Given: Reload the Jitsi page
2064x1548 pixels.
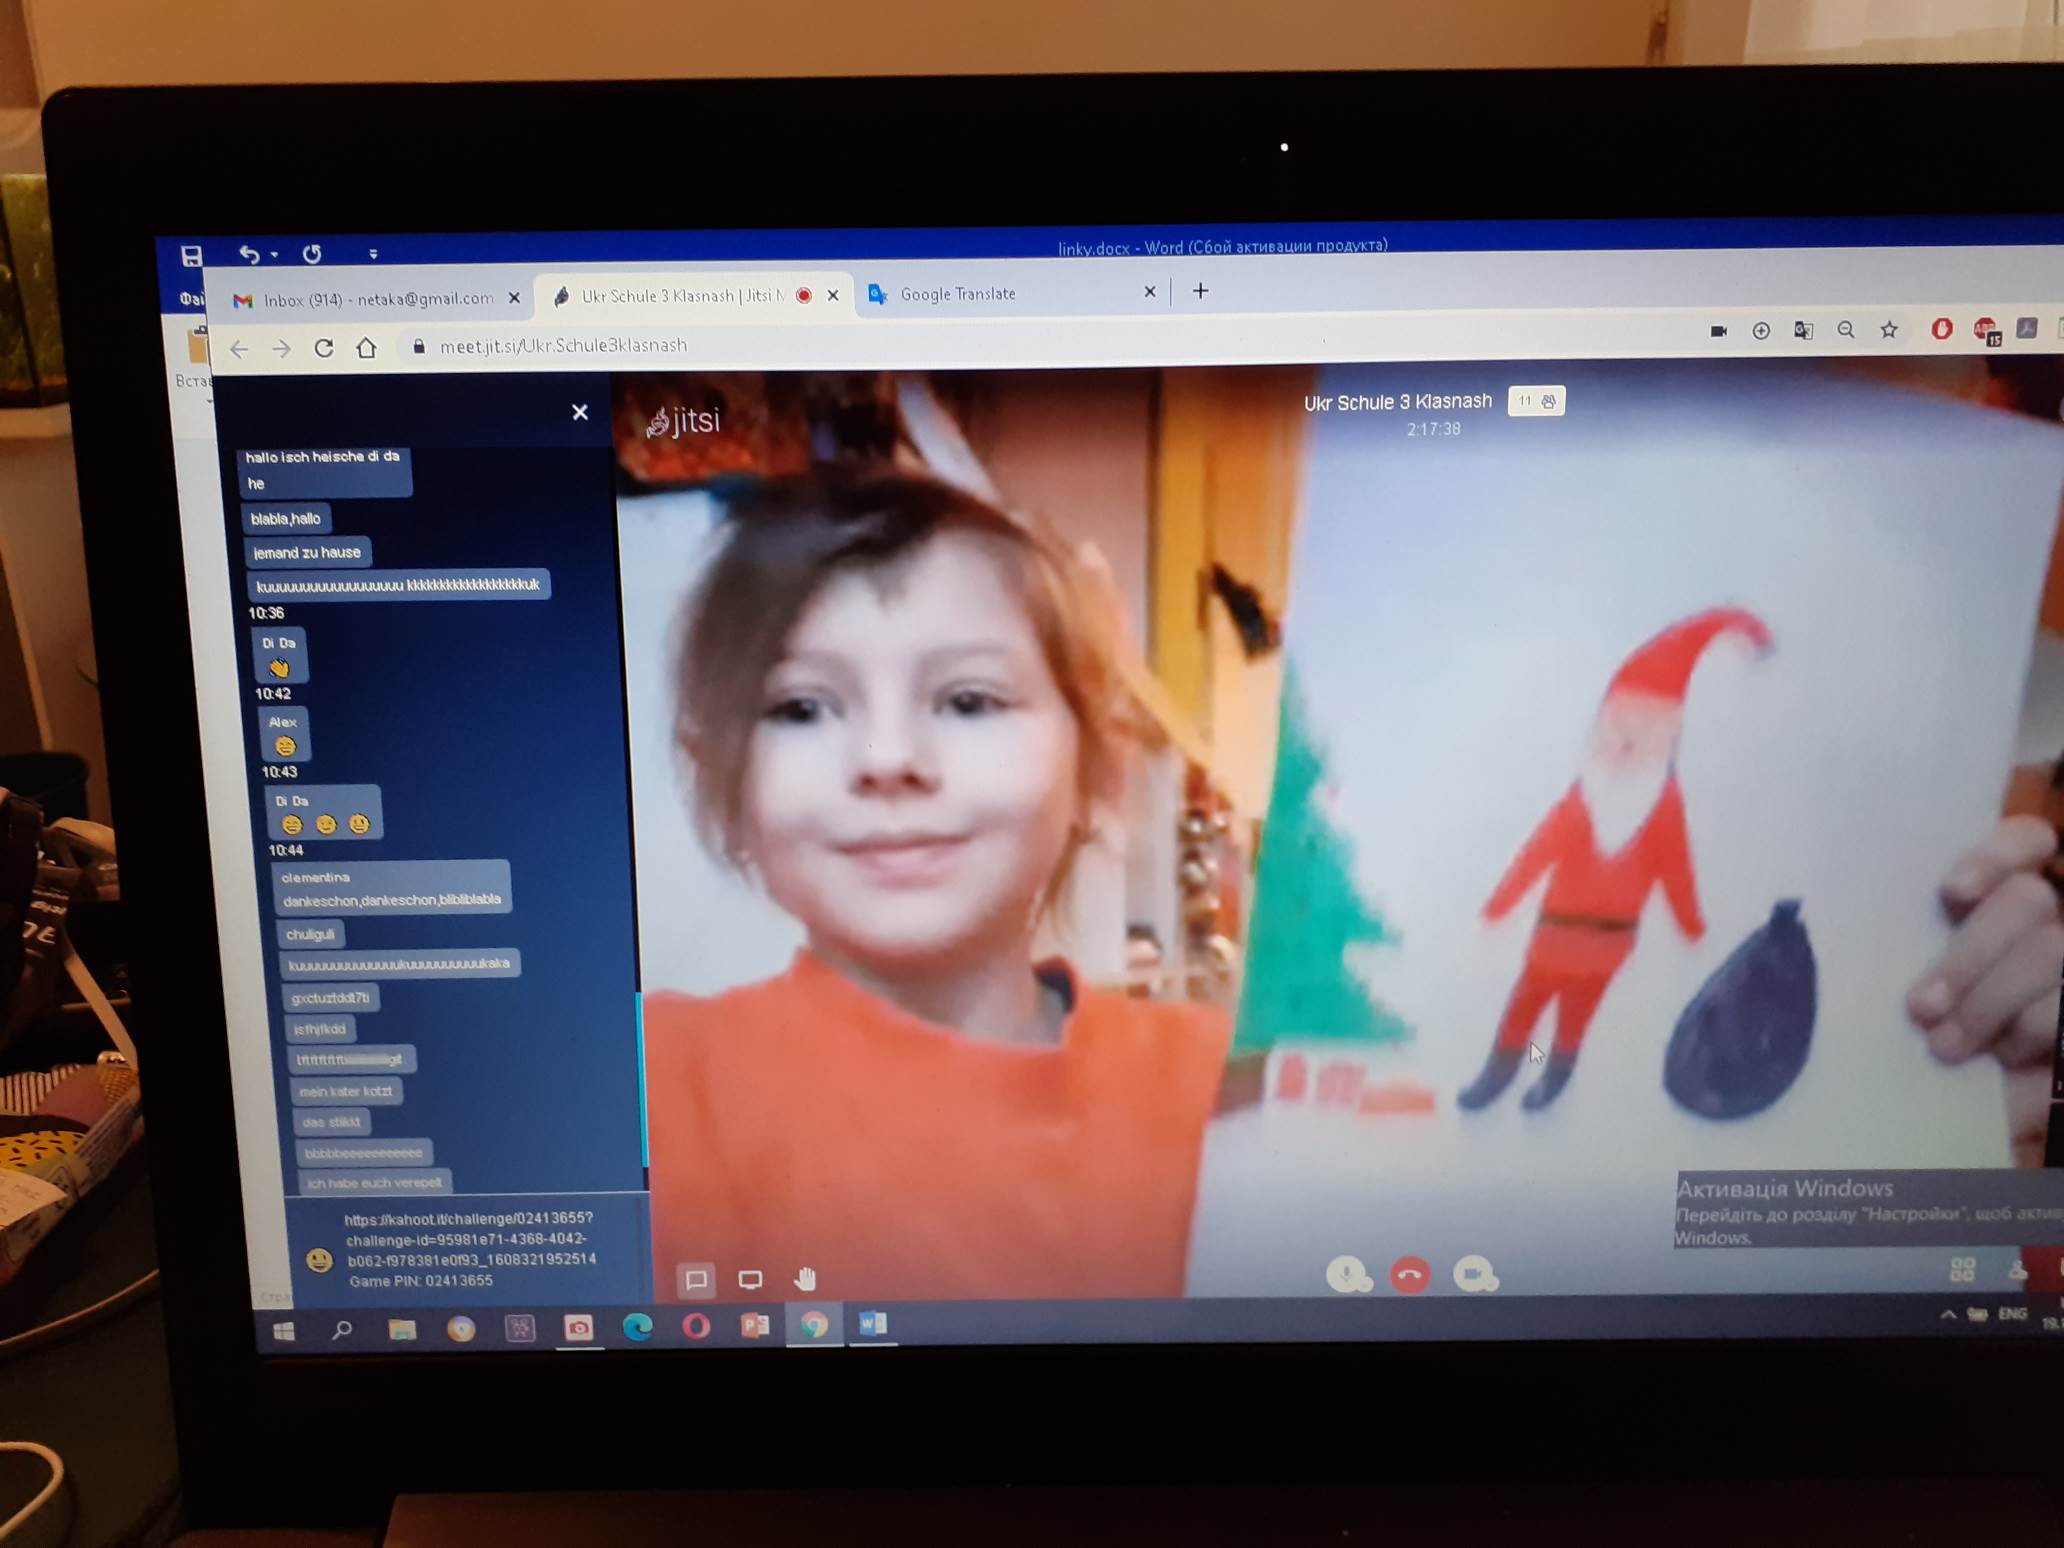Looking at the screenshot, I should point(324,348).
